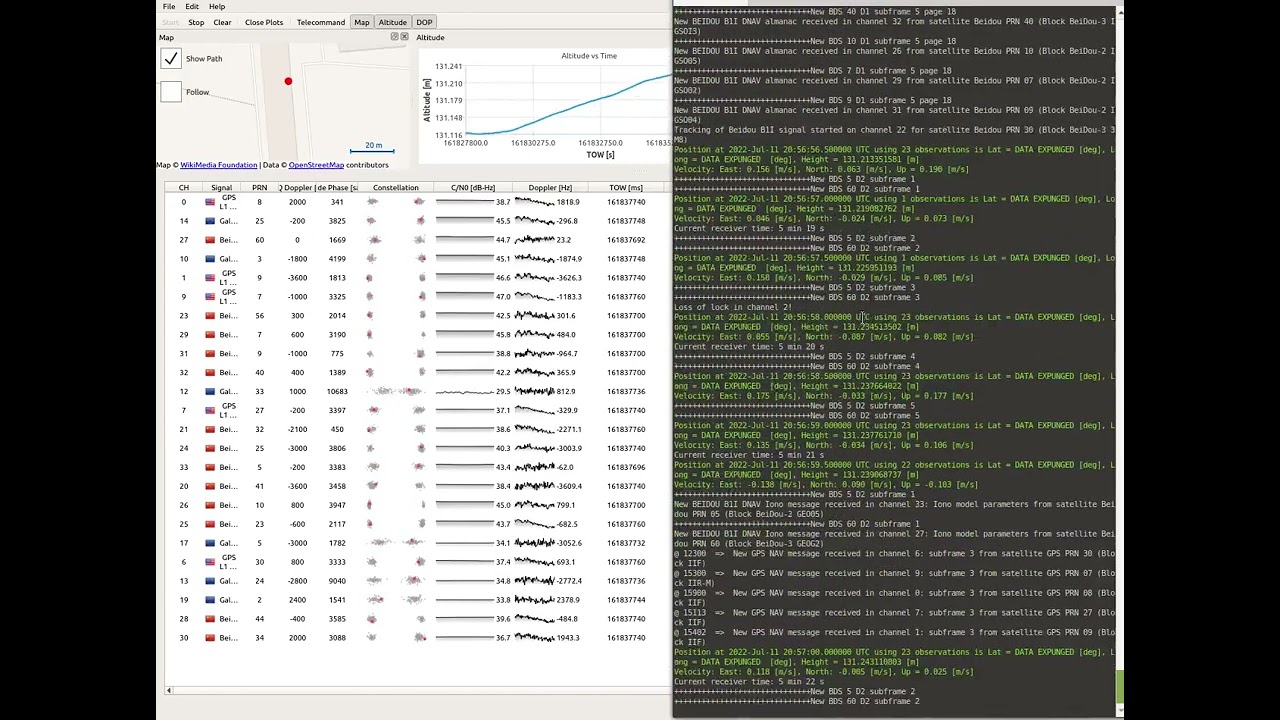
Task: Select Doppler value -3609.4 in channel 20 row
Action: [x=569, y=486]
